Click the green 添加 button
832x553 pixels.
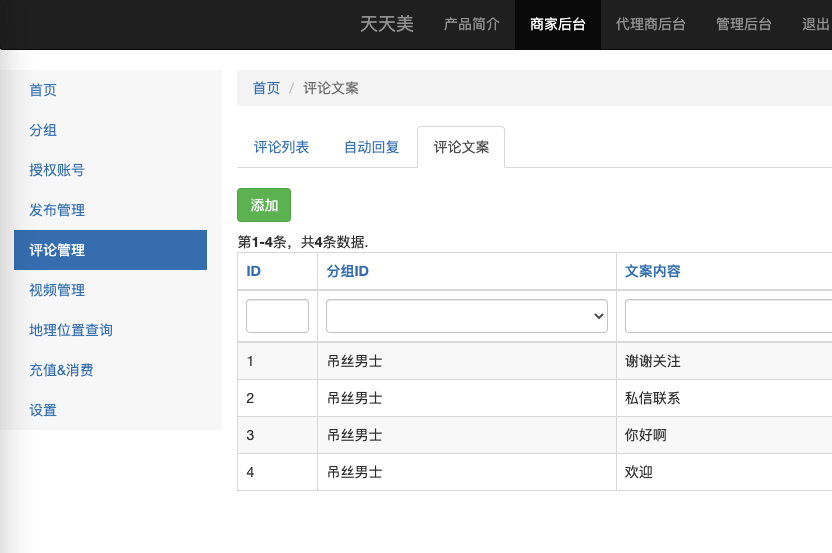click(264, 205)
